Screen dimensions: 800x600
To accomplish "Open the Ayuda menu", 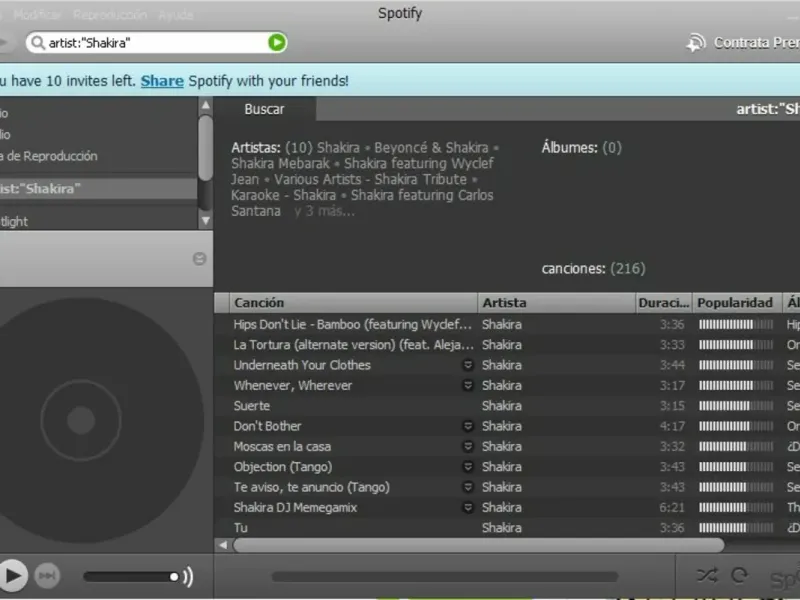I will click(176, 15).
